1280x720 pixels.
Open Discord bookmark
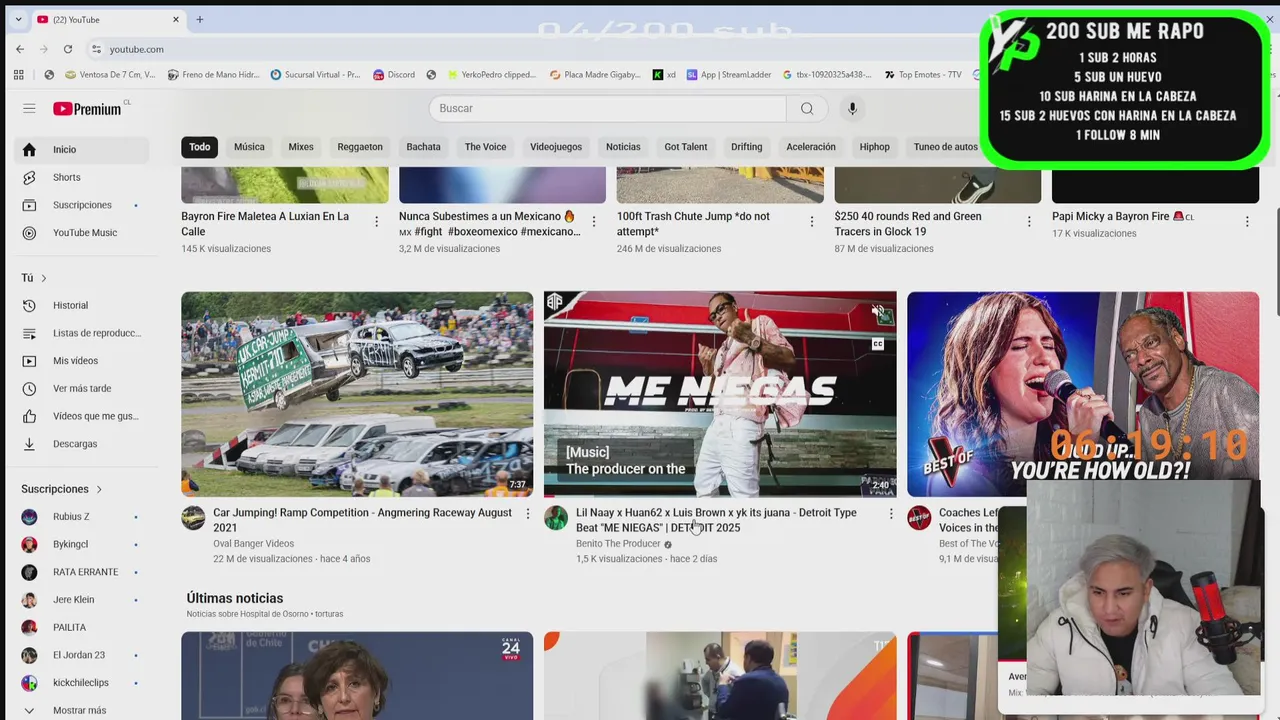coord(393,74)
